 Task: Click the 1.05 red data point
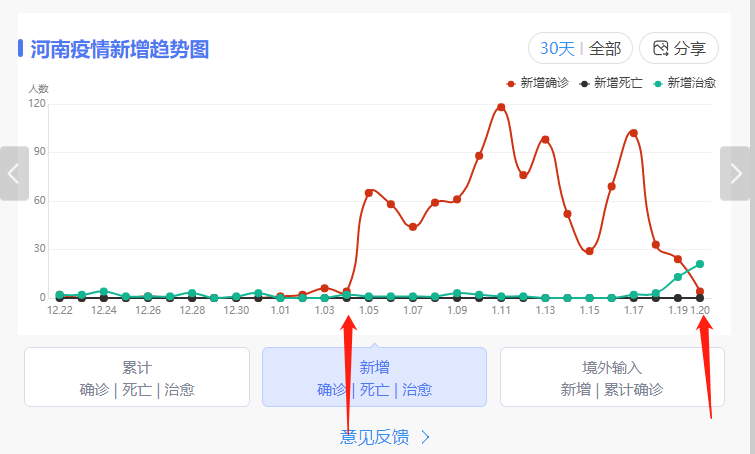(369, 192)
